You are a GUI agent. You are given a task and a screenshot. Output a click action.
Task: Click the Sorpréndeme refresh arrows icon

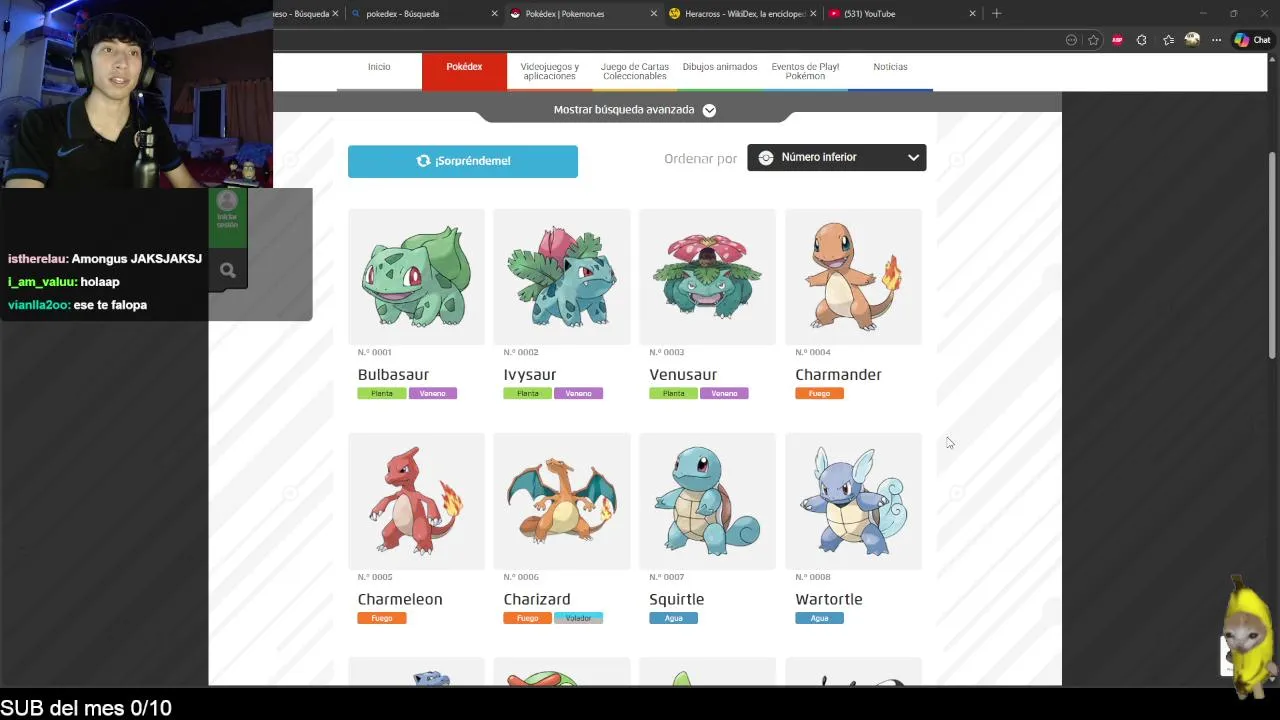click(x=424, y=161)
